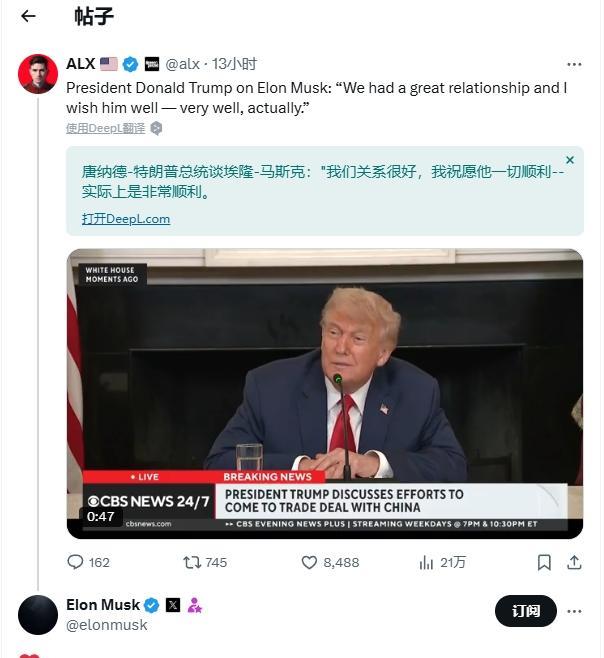This screenshot has height=658, width=604.
Task: Play the CBS News Trump video
Action: tap(325, 394)
